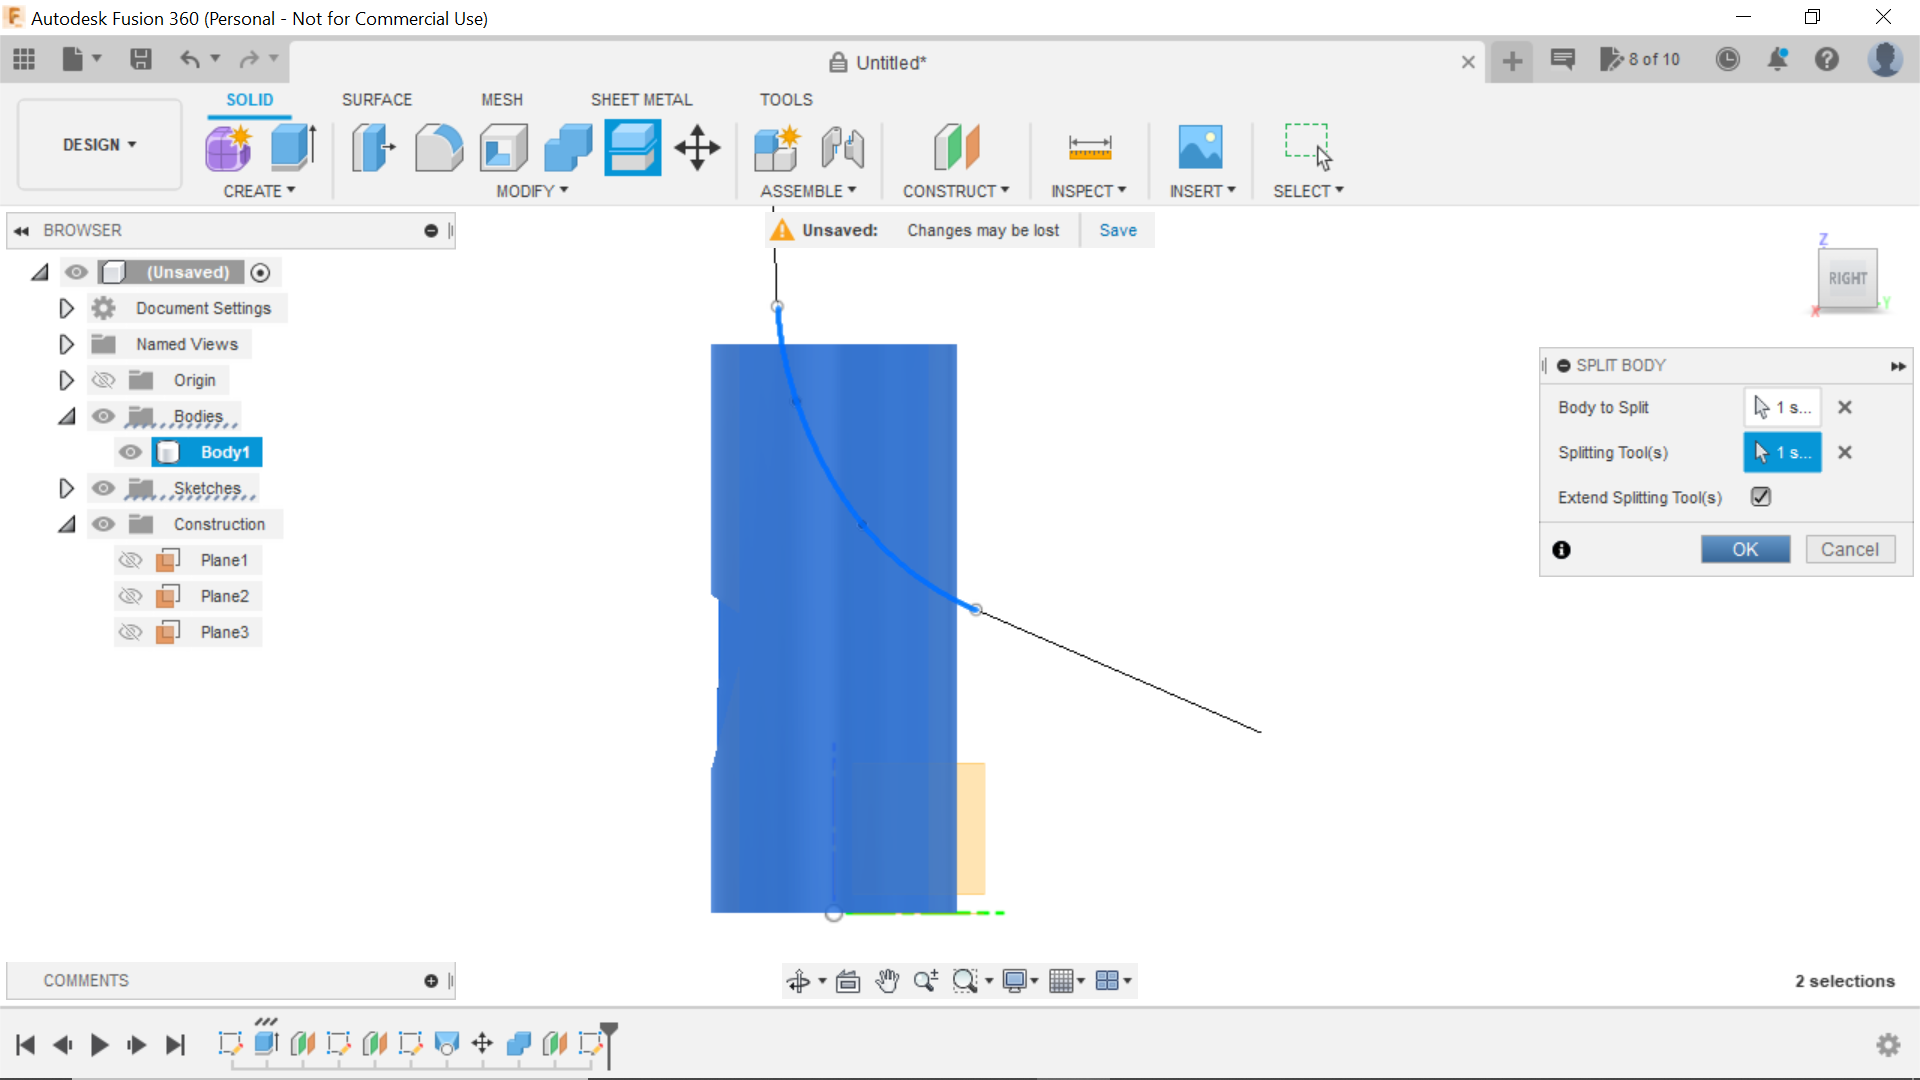Enable Extend Splitting Tool checkbox
This screenshot has height=1080, width=1920.
coord(1762,497)
